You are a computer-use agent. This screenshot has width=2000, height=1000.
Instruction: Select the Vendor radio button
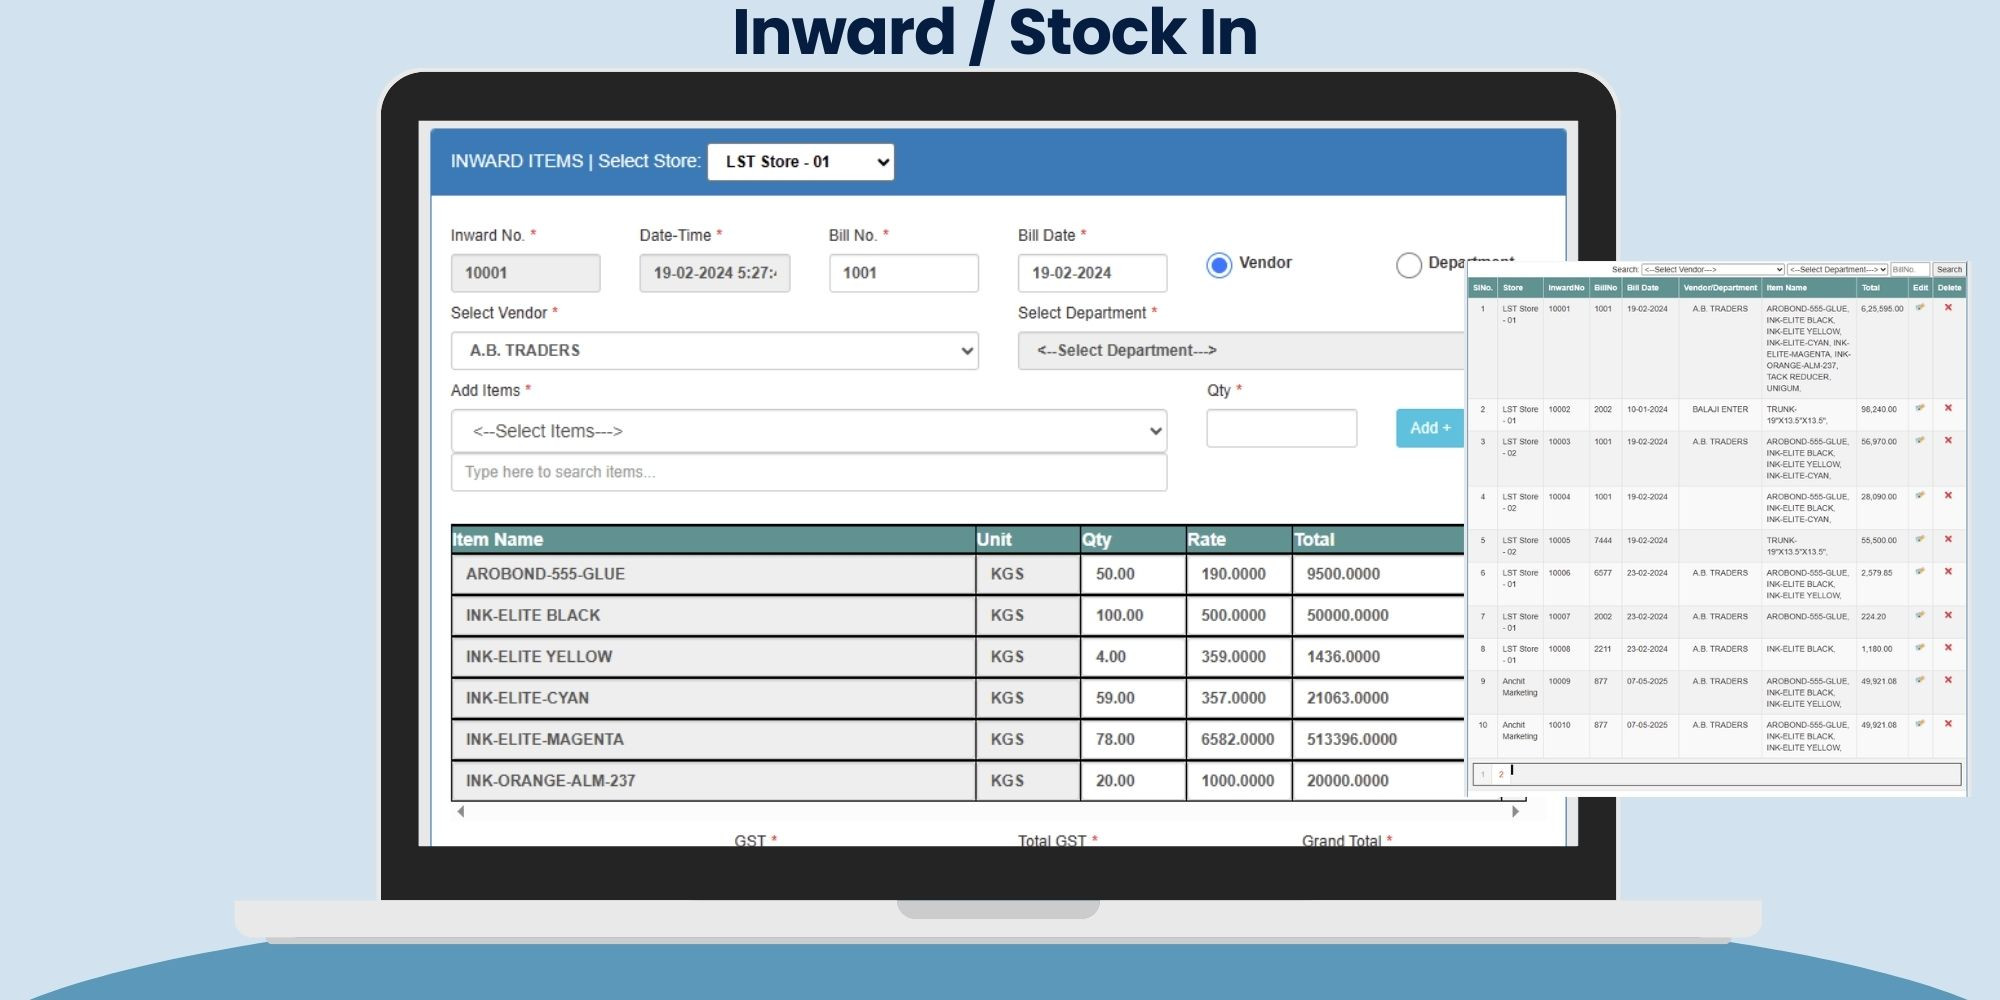1218,265
